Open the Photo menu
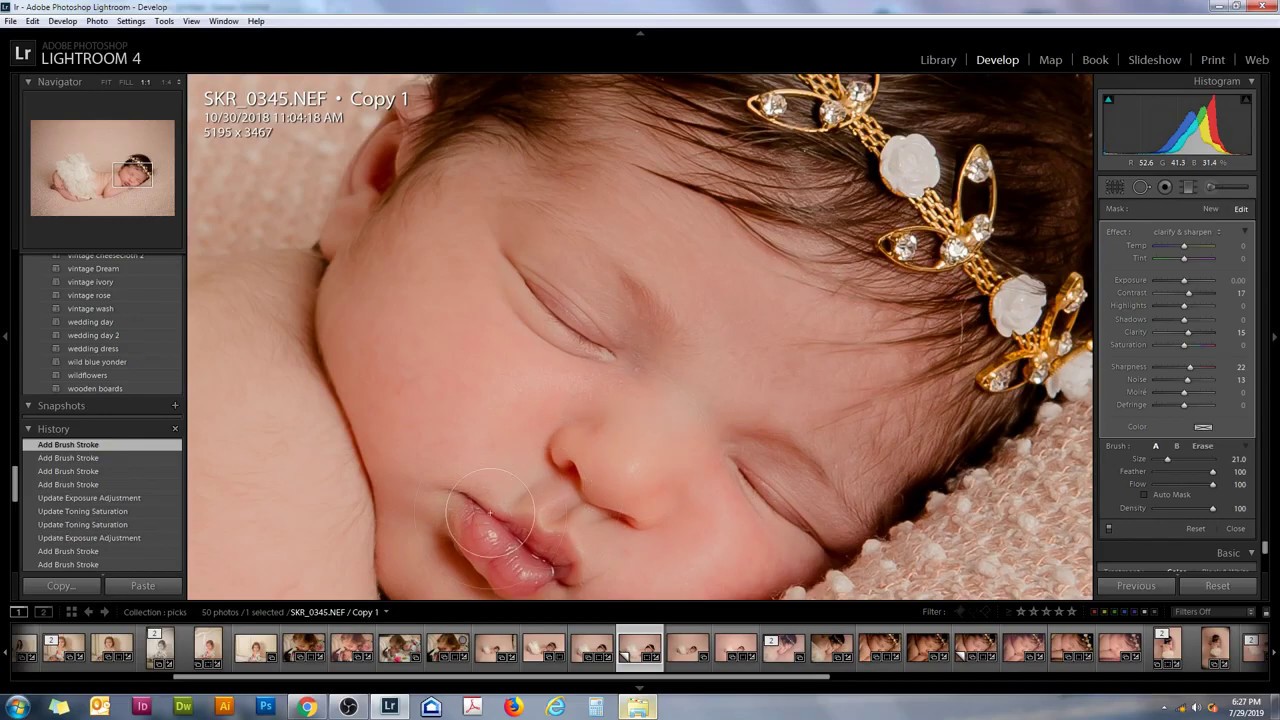The height and width of the screenshot is (720, 1280). [x=97, y=21]
